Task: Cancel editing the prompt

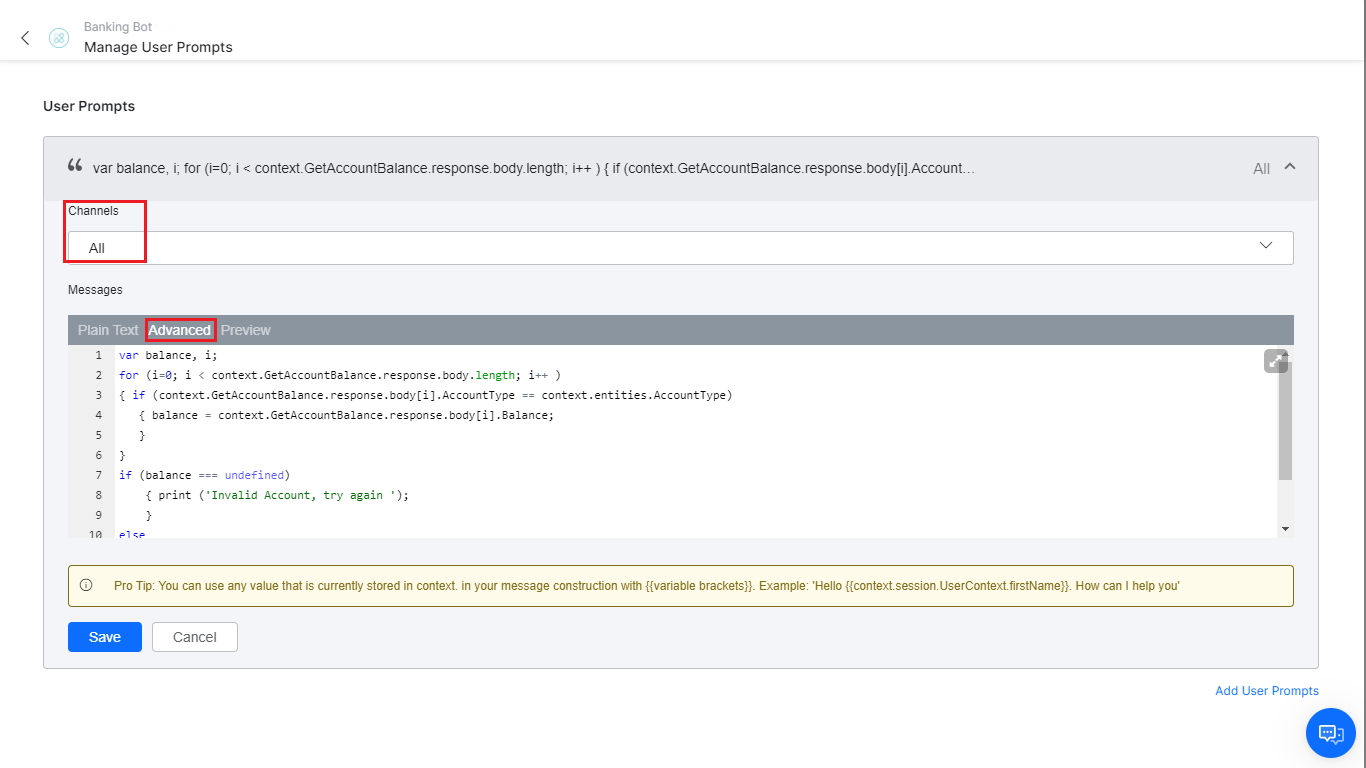Action: (194, 636)
